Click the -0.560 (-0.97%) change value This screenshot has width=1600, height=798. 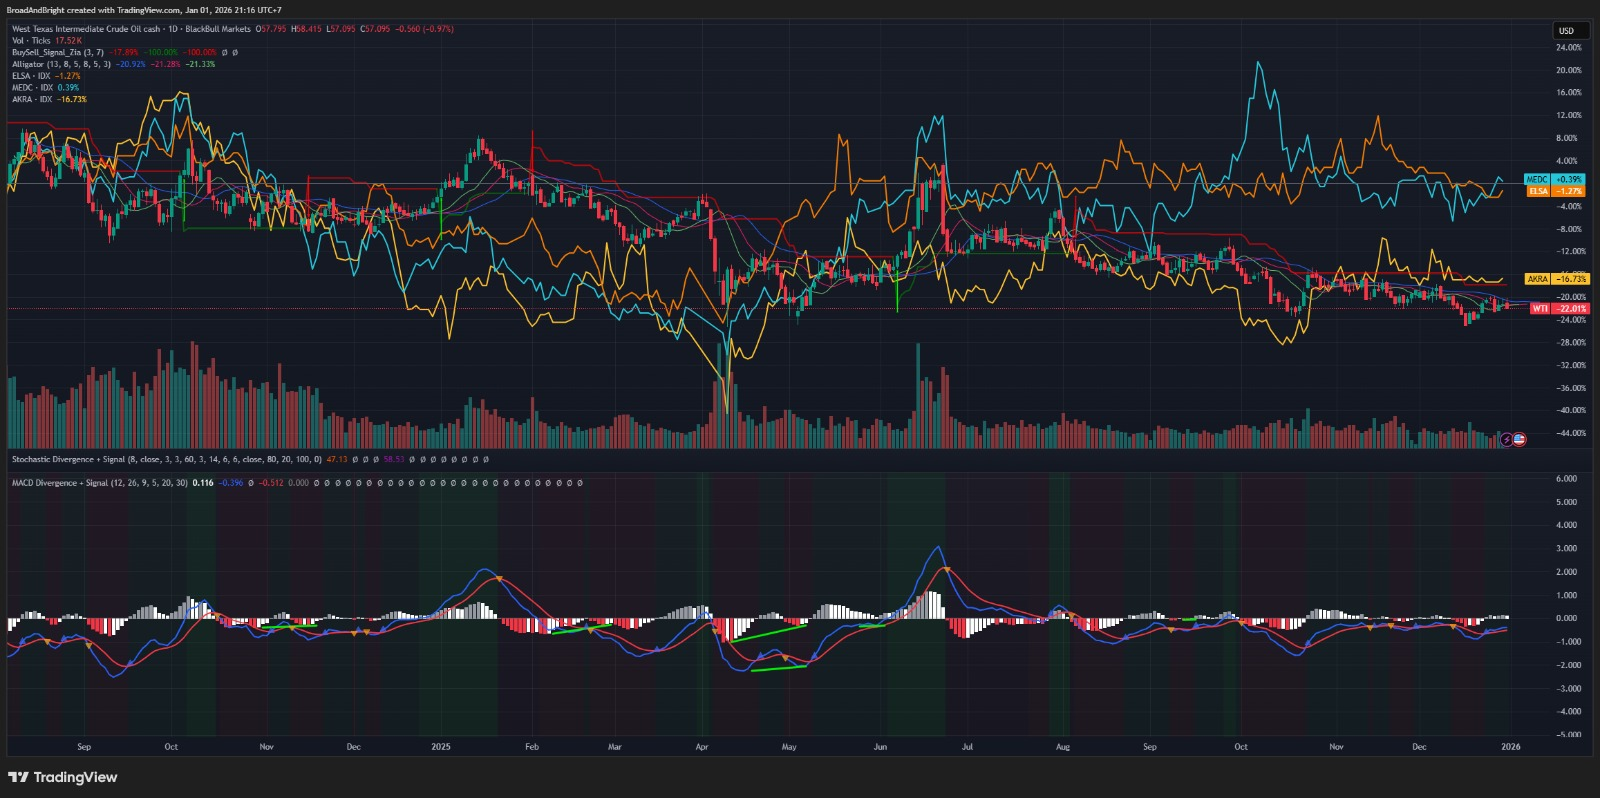(424, 29)
